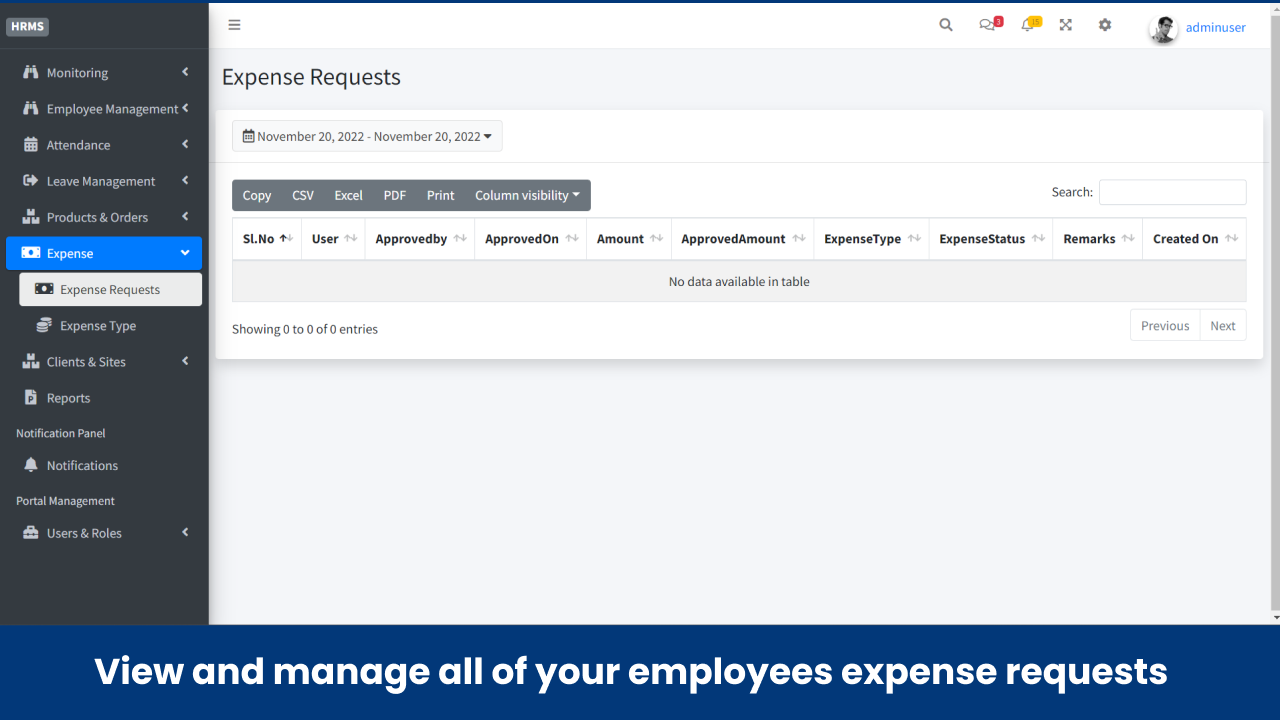Viewport: 1280px width, 720px height.
Task: Open the messages icon showing 3 unread
Action: coord(987,24)
